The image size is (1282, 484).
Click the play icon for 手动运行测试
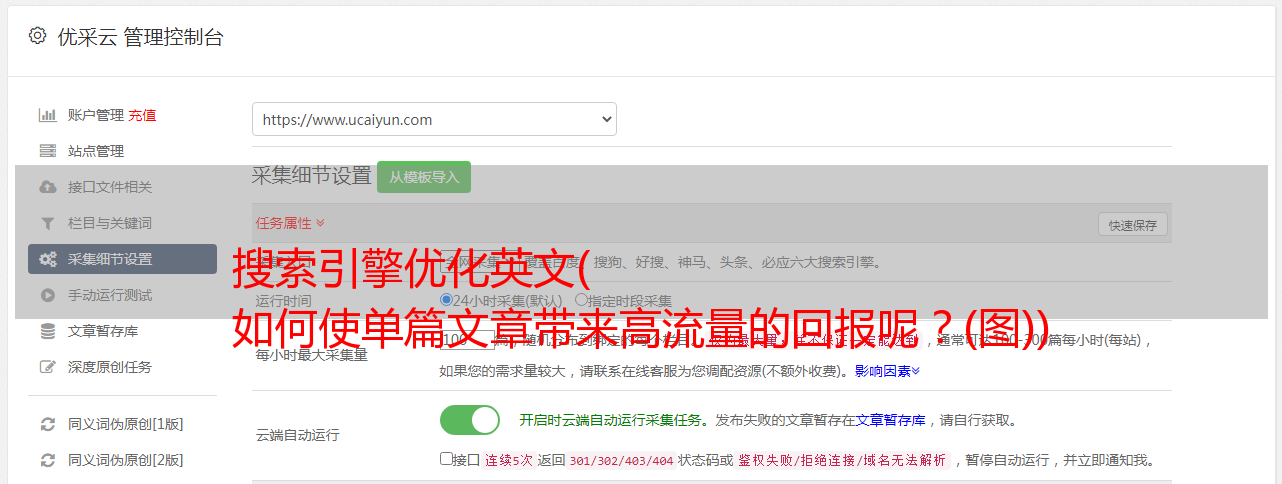47,295
